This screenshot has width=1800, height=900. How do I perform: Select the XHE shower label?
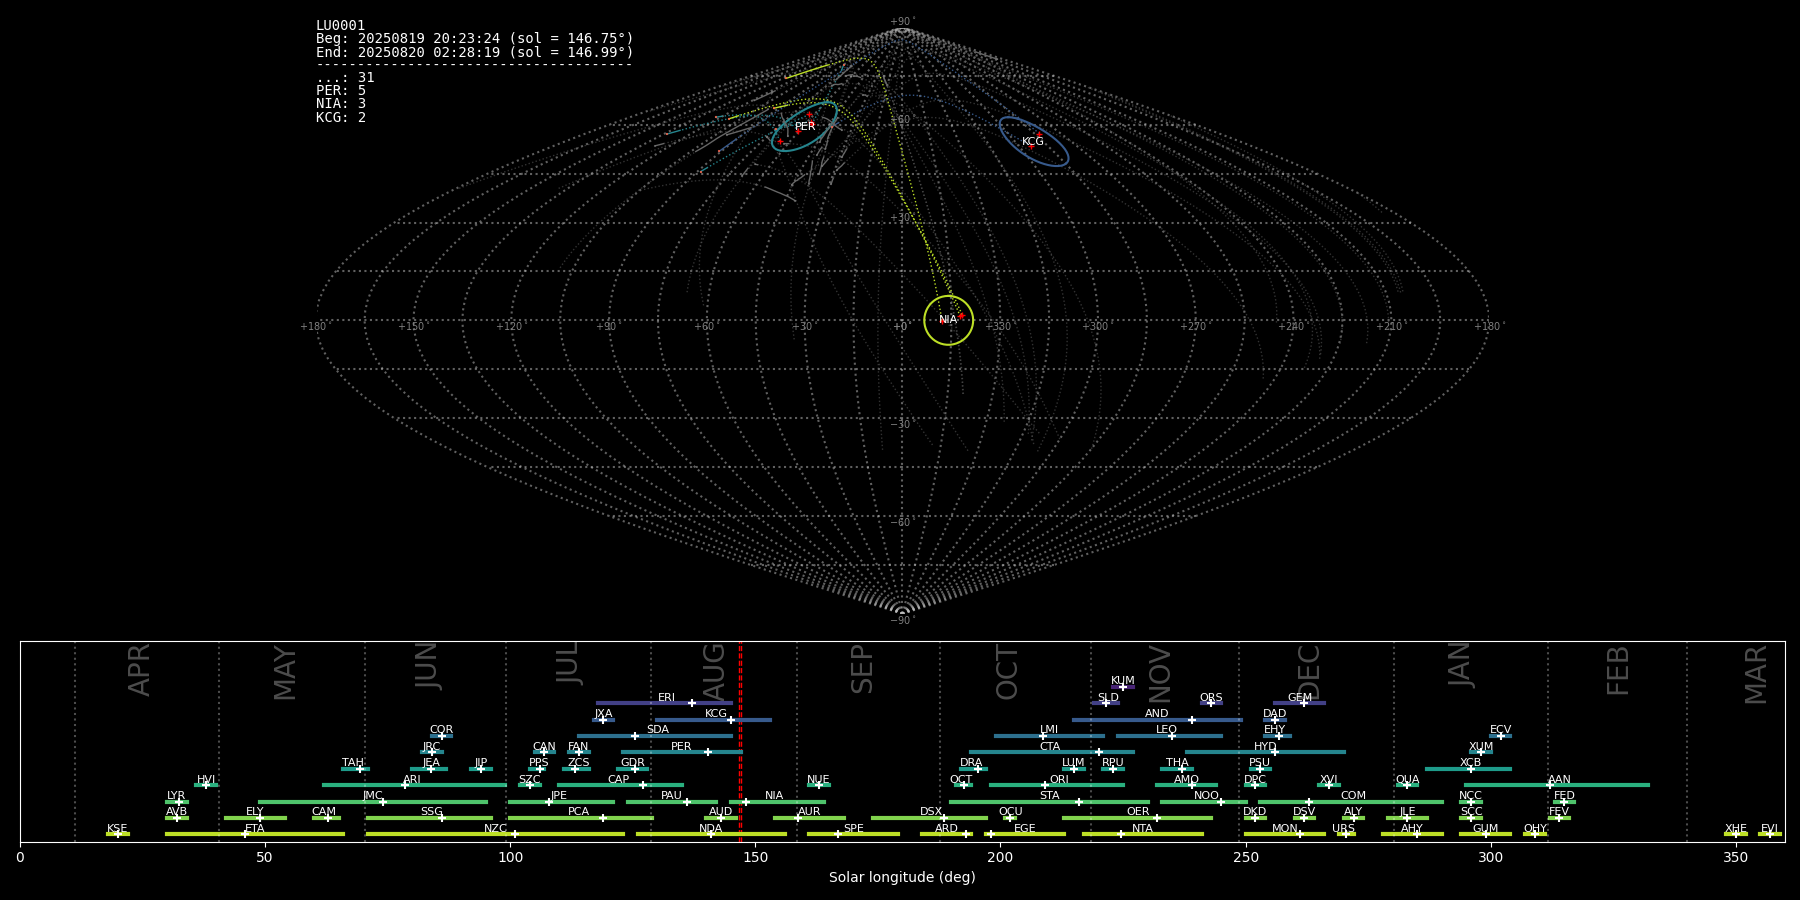[x=1735, y=829]
